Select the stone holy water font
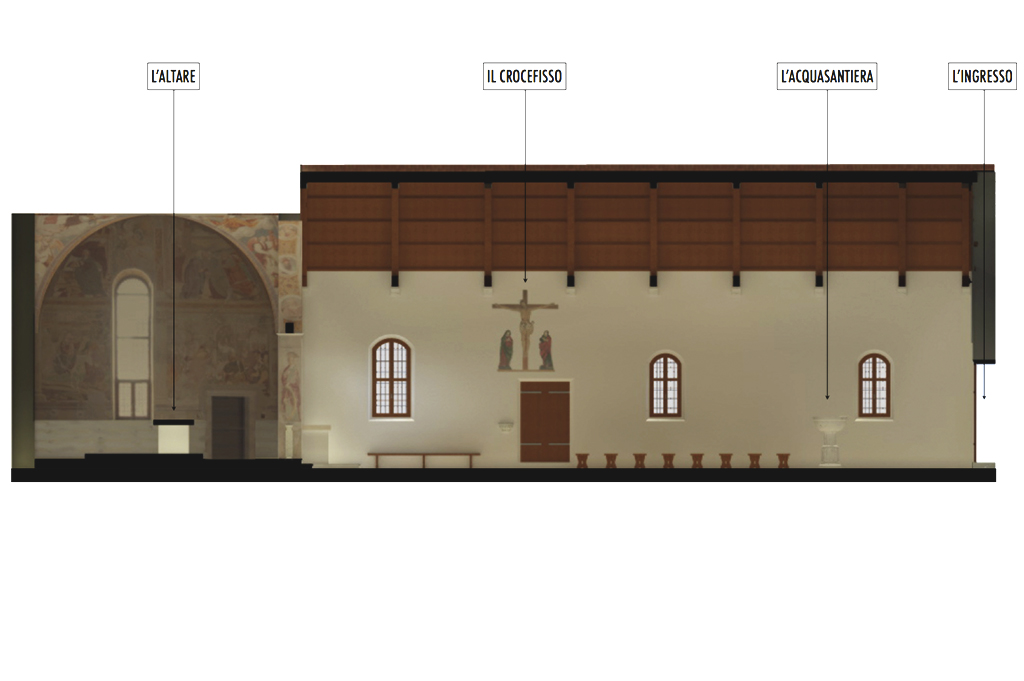 (x=830, y=440)
